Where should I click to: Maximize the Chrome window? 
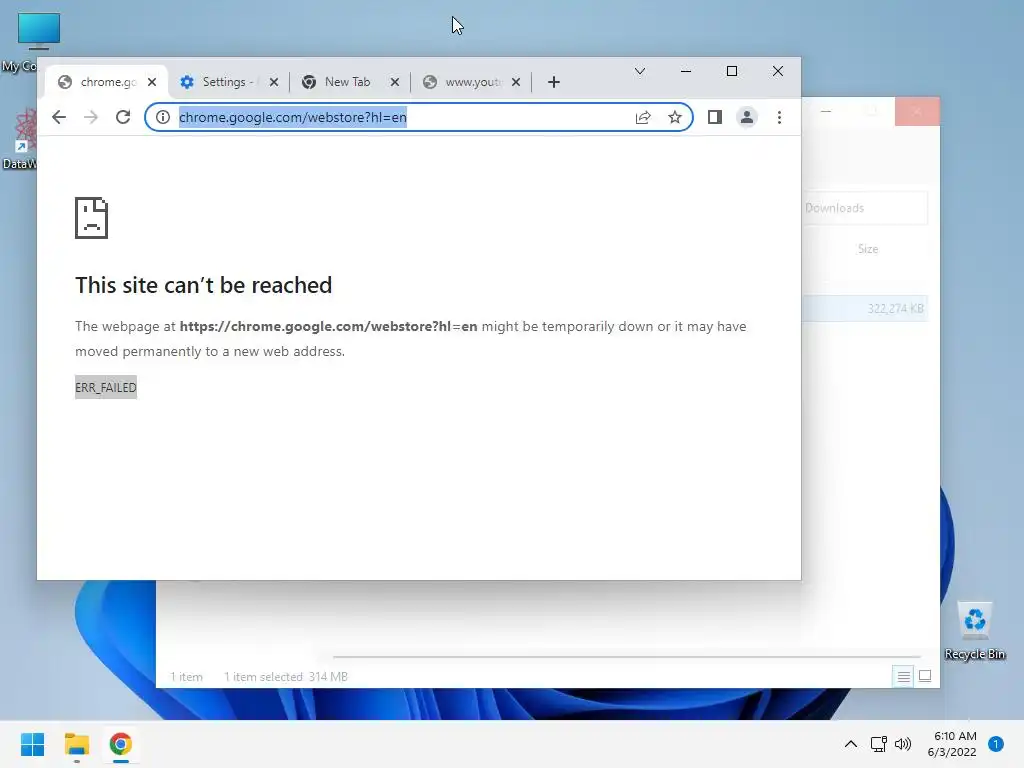731,71
